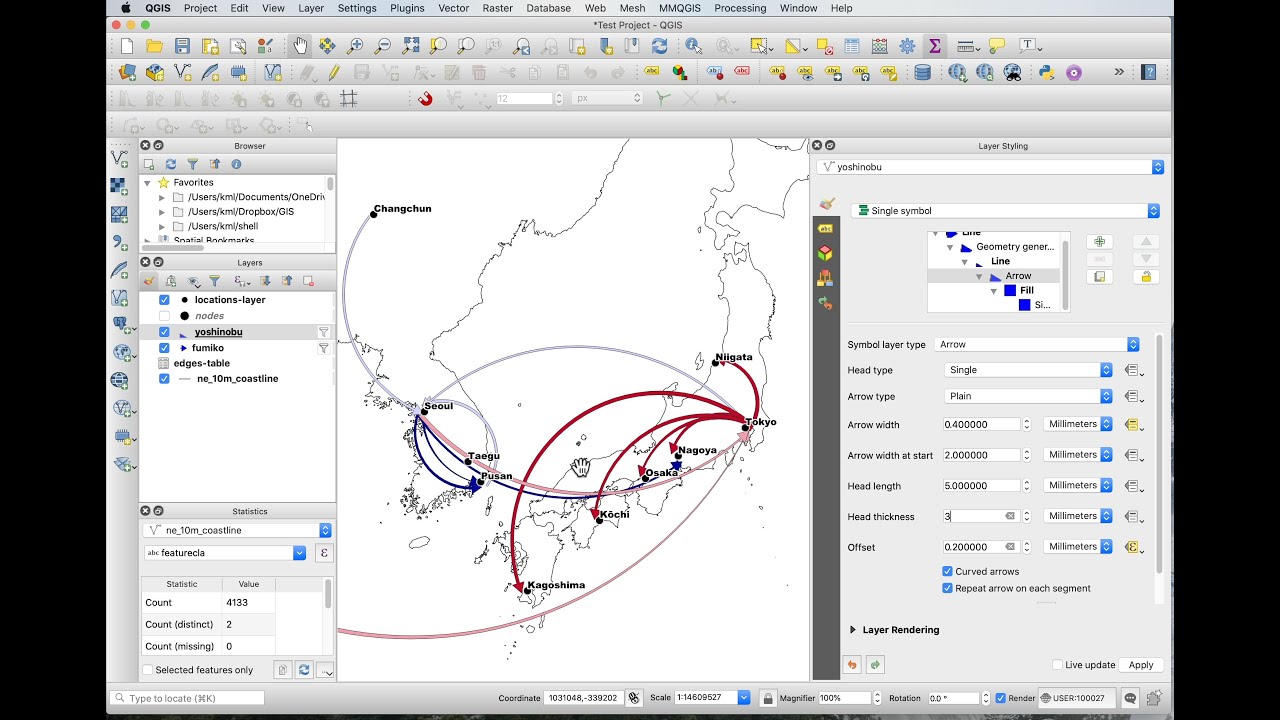Screen dimensions: 1280x720
Task: Click the Scale value field in status bar
Action: (x=707, y=698)
